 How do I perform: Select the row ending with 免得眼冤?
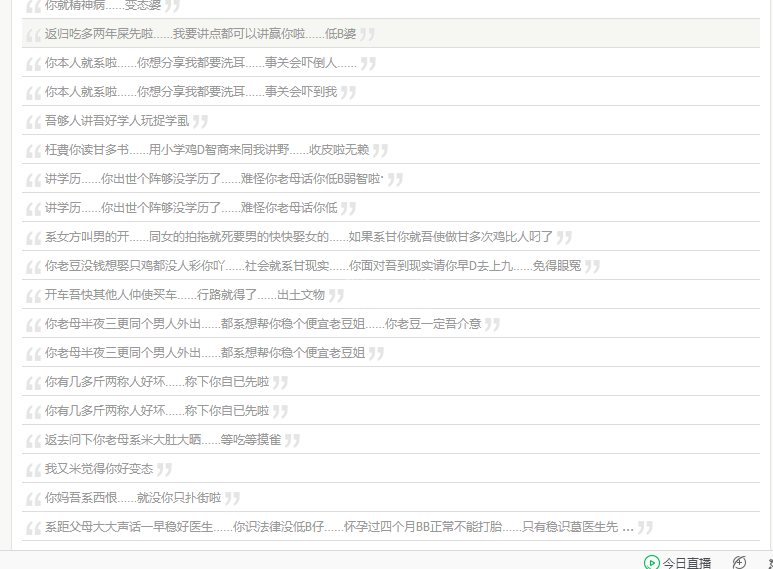tap(391, 266)
